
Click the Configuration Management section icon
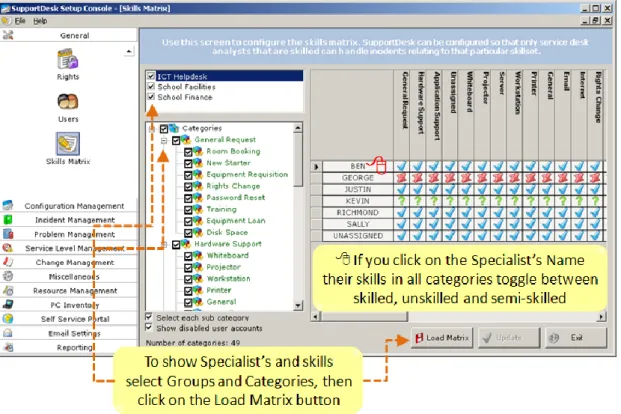click(8, 206)
